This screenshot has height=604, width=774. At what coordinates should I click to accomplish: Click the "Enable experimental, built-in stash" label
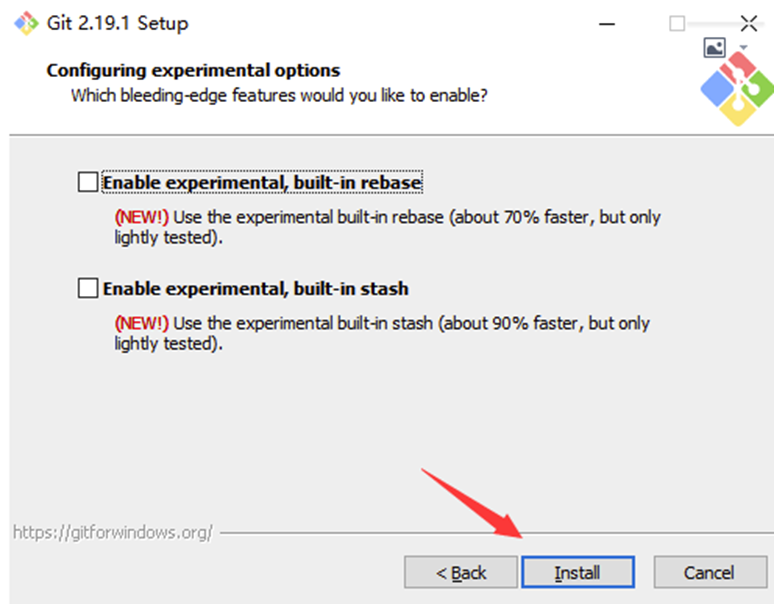[255, 289]
